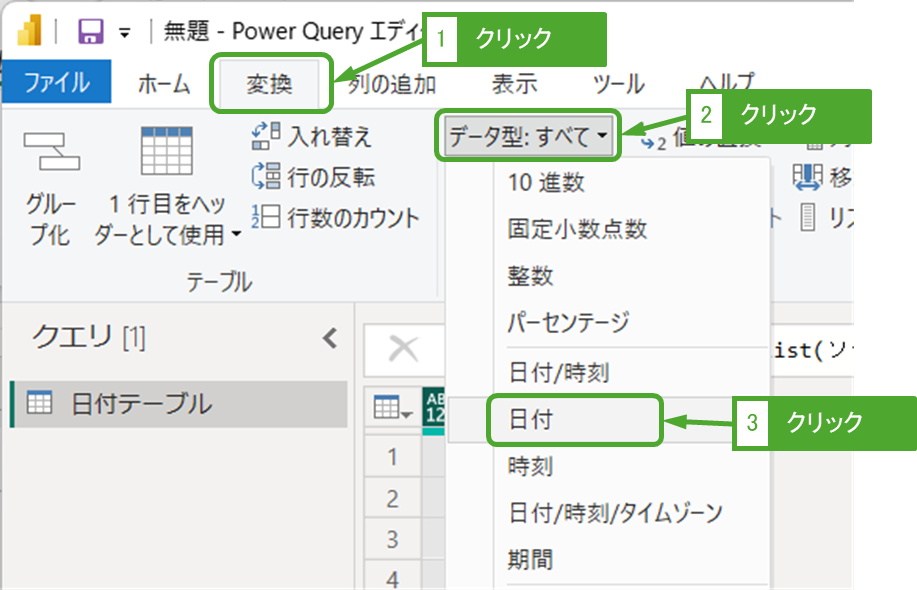This screenshot has height=590, width=917.
Task: Click the Power BI logo icon
Action: 30,32
